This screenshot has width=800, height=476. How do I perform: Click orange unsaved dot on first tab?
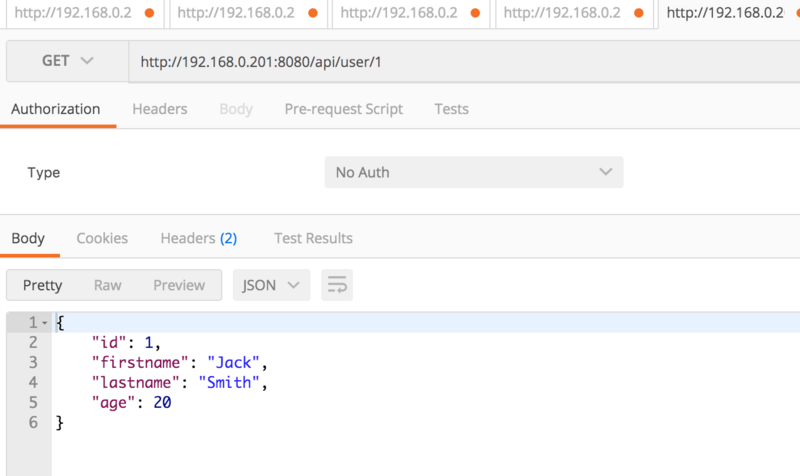150,14
